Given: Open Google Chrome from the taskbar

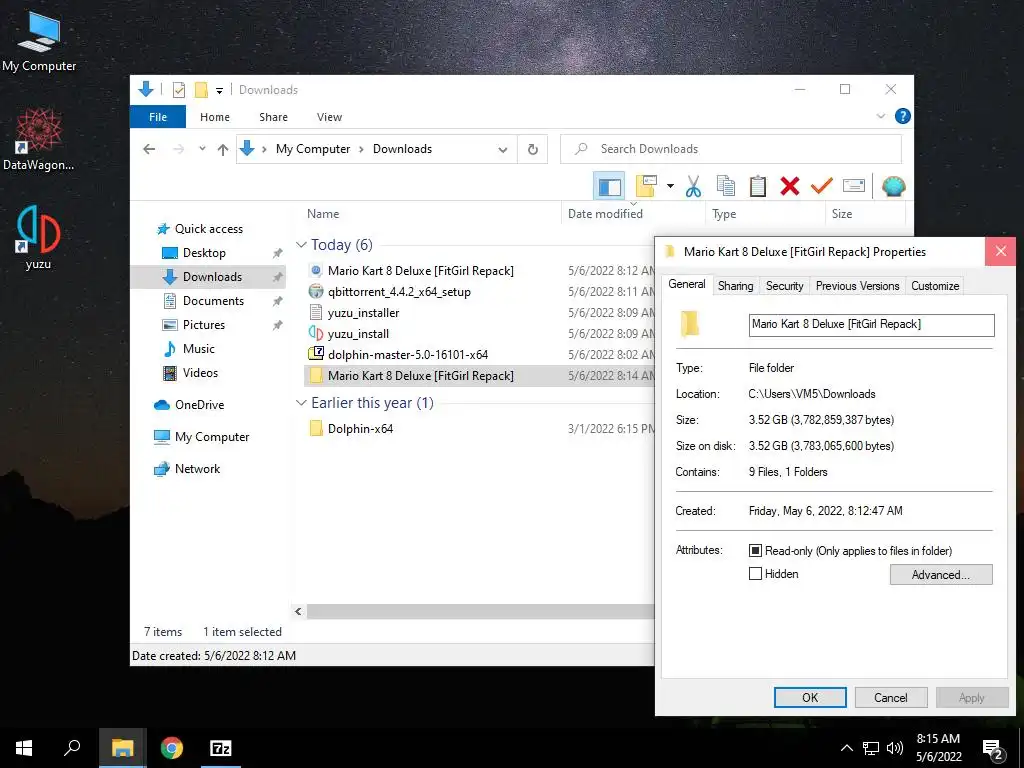Looking at the screenshot, I should tap(172, 748).
